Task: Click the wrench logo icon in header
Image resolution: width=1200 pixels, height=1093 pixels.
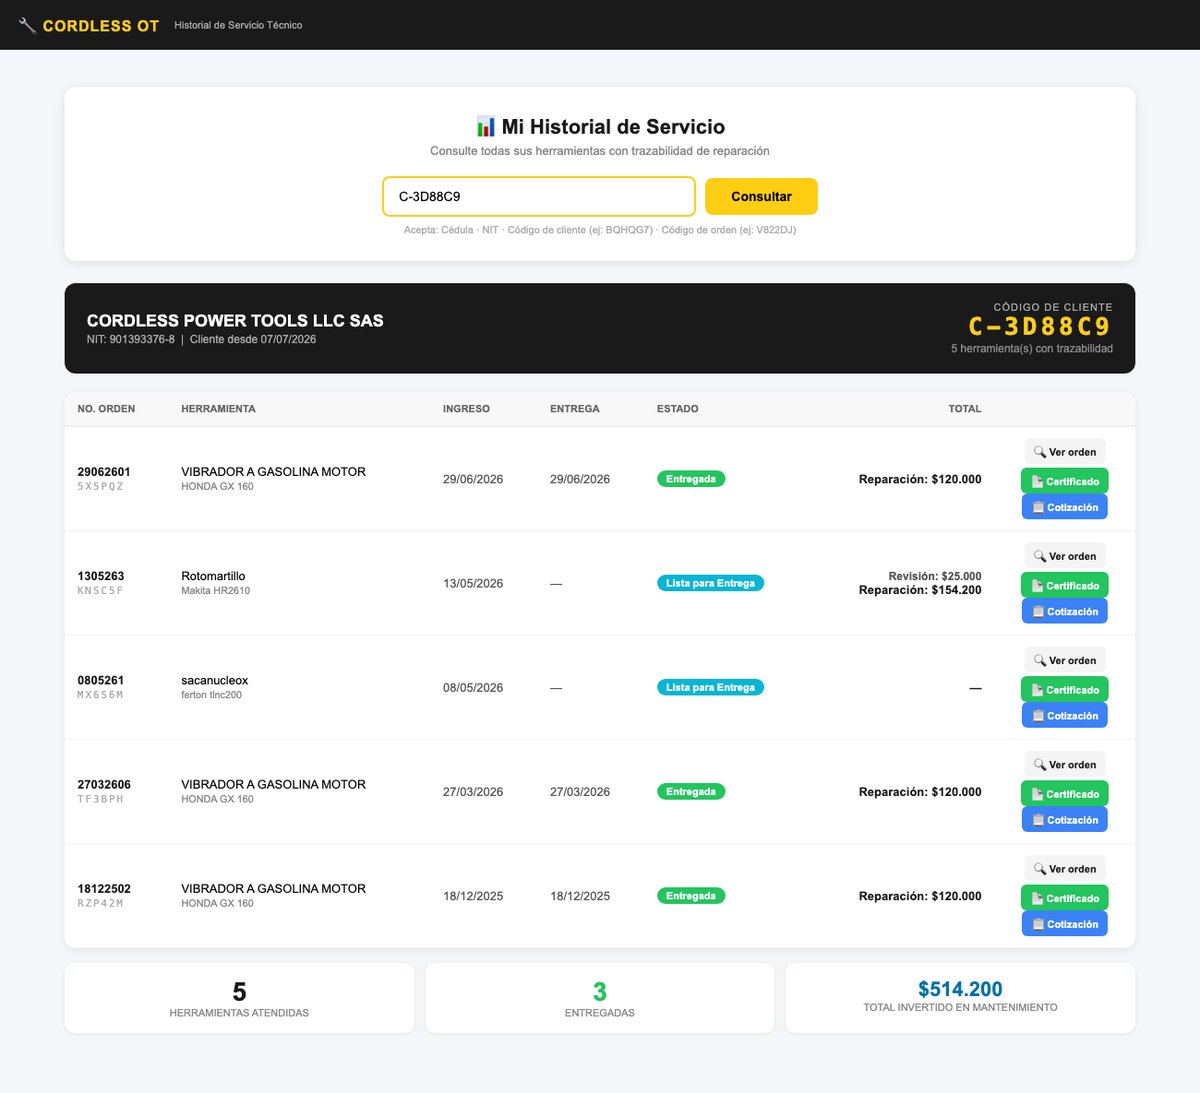Action: pyautogui.click(x=27, y=25)
